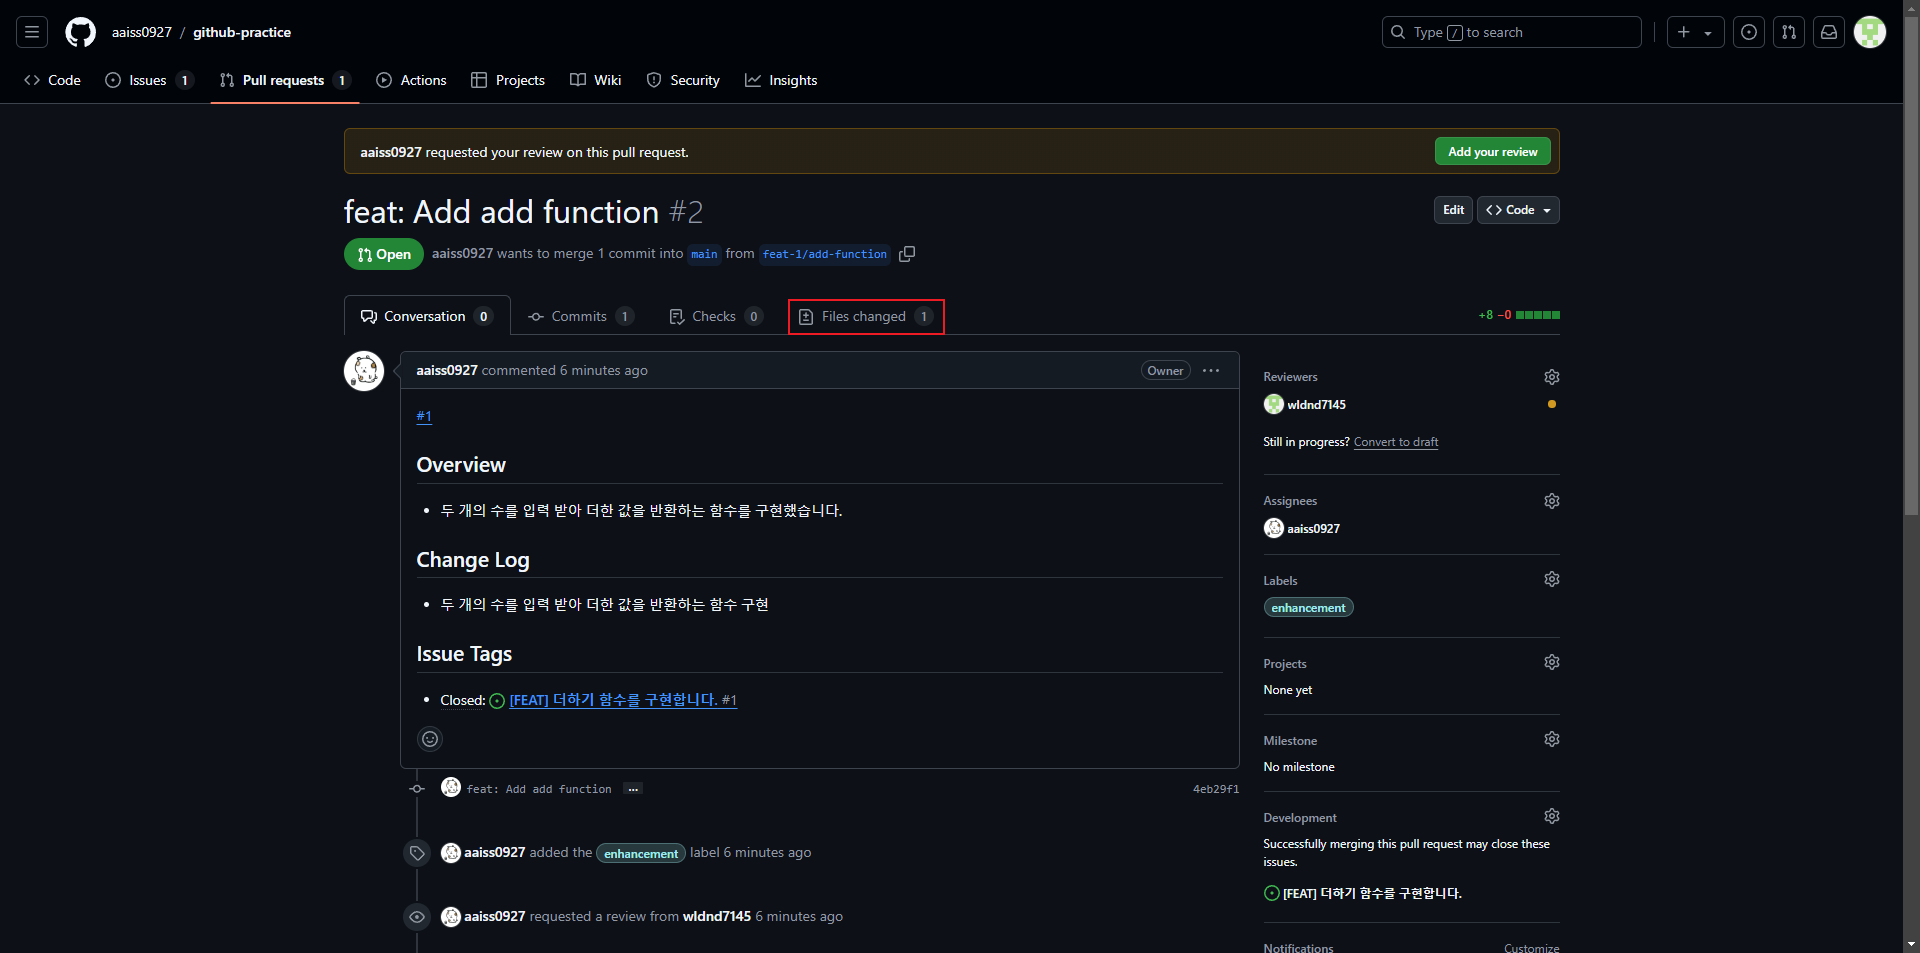The width and height of the screenshot is (1920, 953).
Task: Open the comment options three-dot menu
Action: click(1211, 371)
